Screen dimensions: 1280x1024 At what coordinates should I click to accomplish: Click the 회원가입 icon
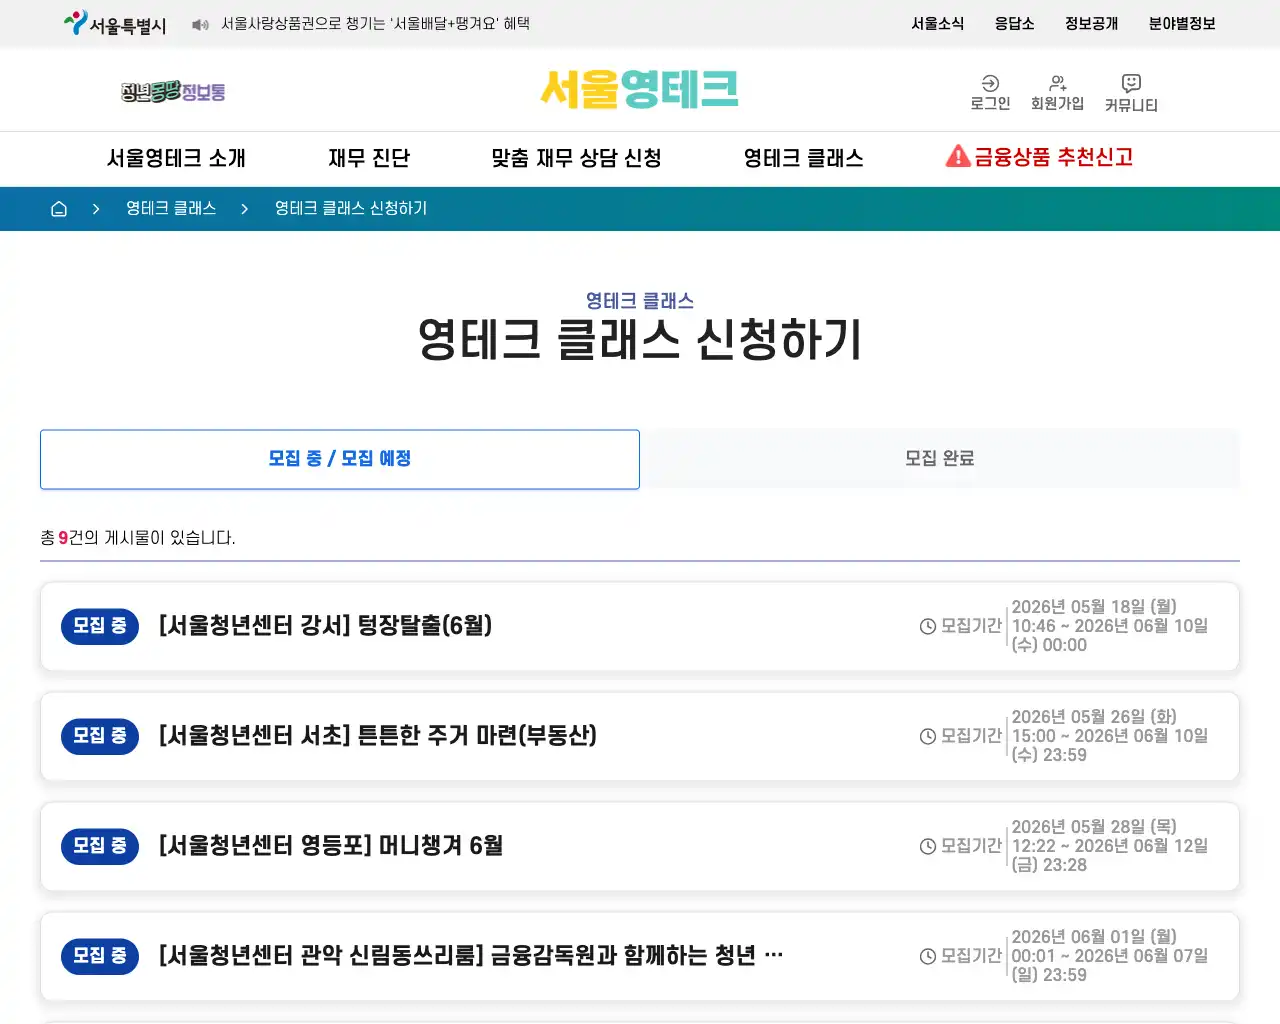(1057, 93)
